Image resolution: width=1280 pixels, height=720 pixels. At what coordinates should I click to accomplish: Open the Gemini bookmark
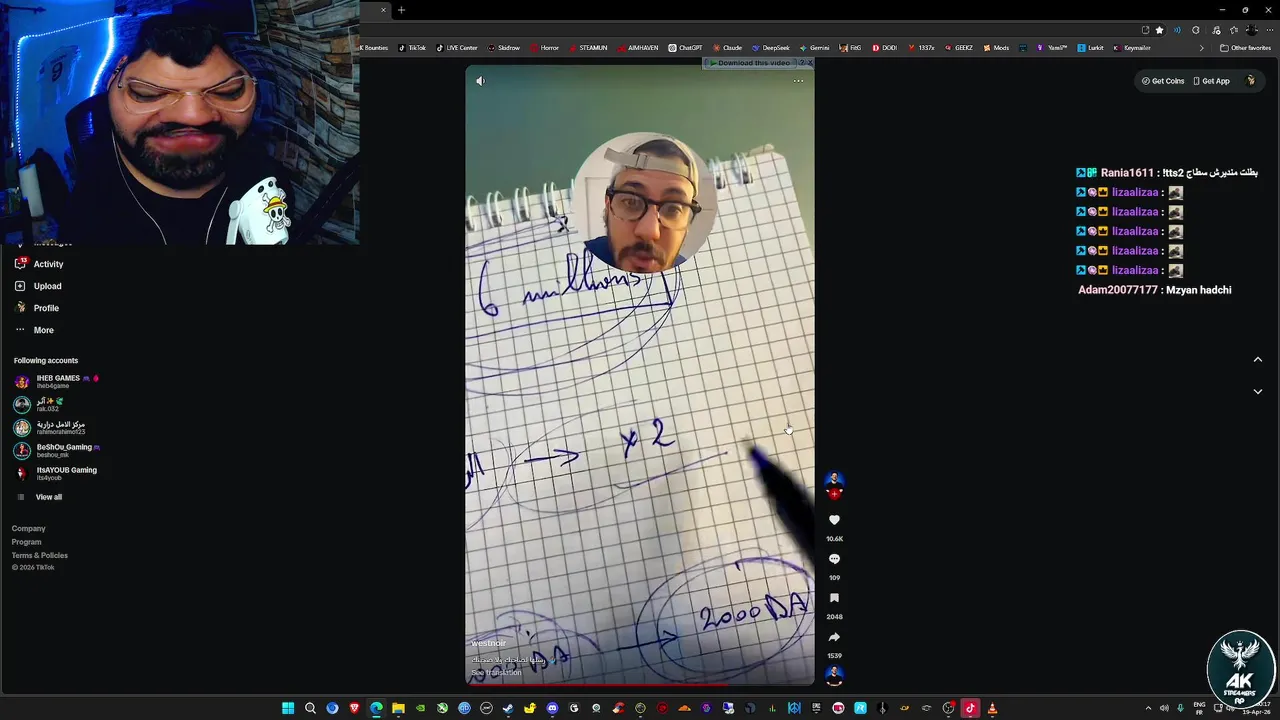(814, 48)
